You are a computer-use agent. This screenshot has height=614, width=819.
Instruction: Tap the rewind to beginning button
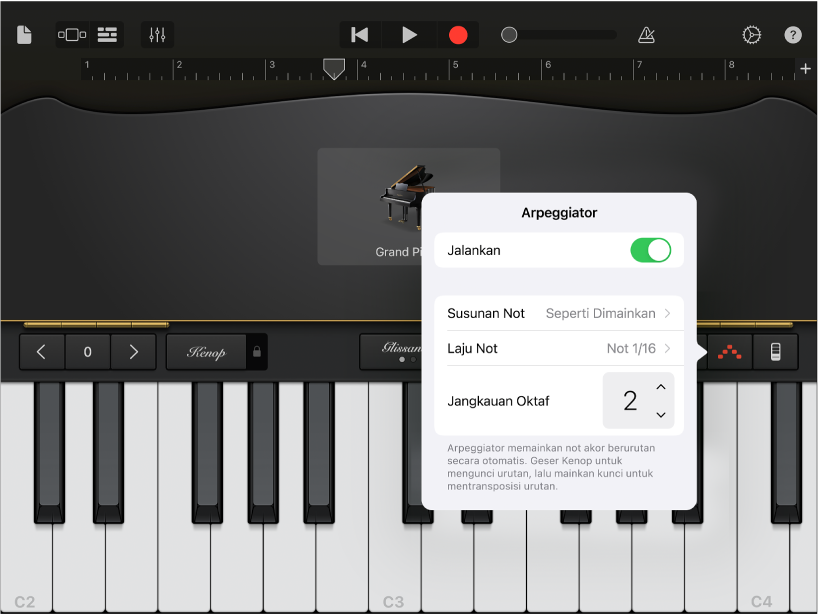click(359, 34)
